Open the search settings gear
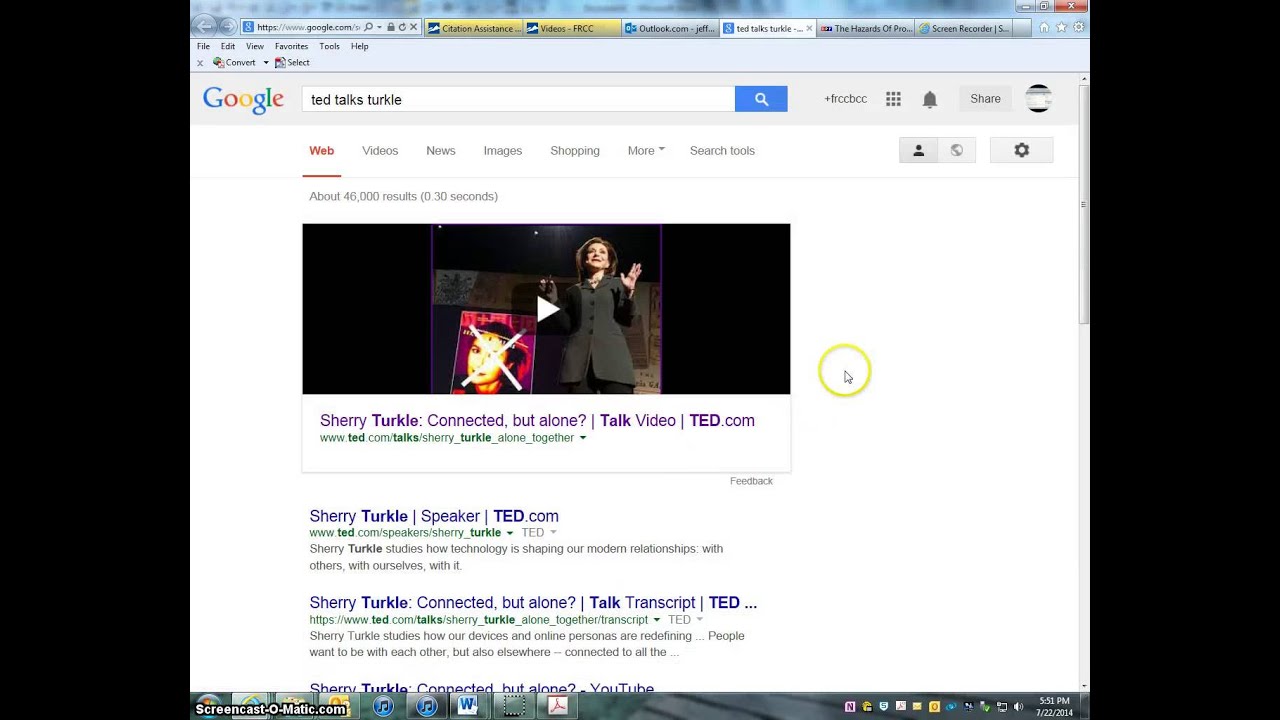This screenshot has height=720, width=1280. click(1021, 150)
